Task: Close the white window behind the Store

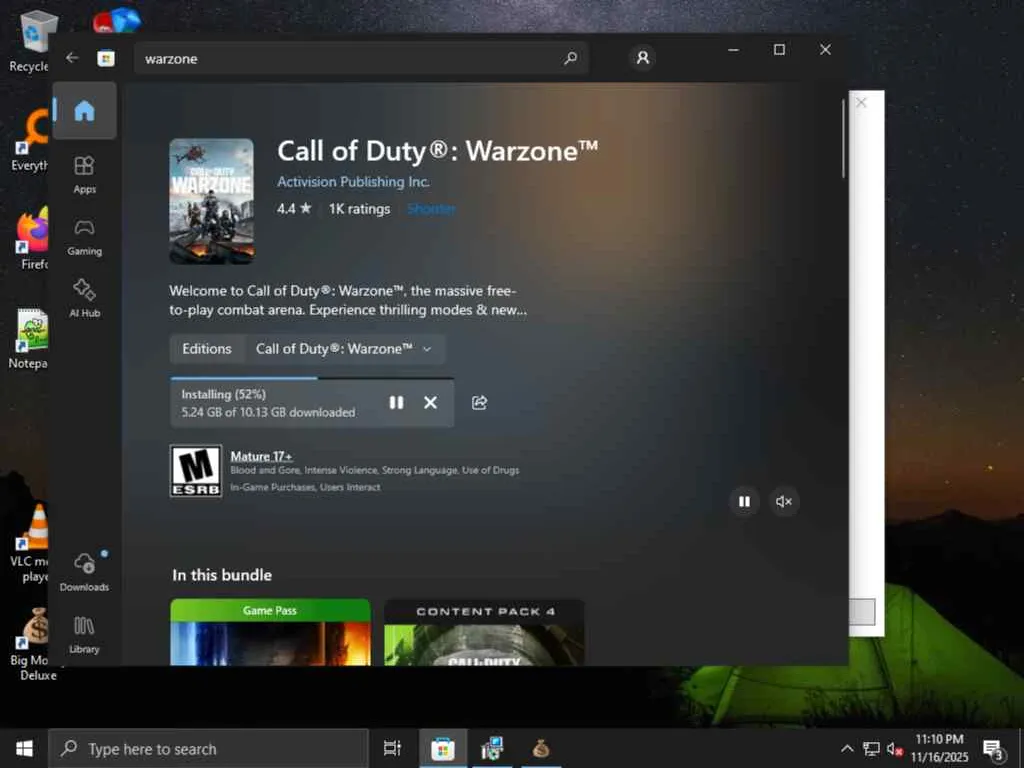Action: [861, 103]
